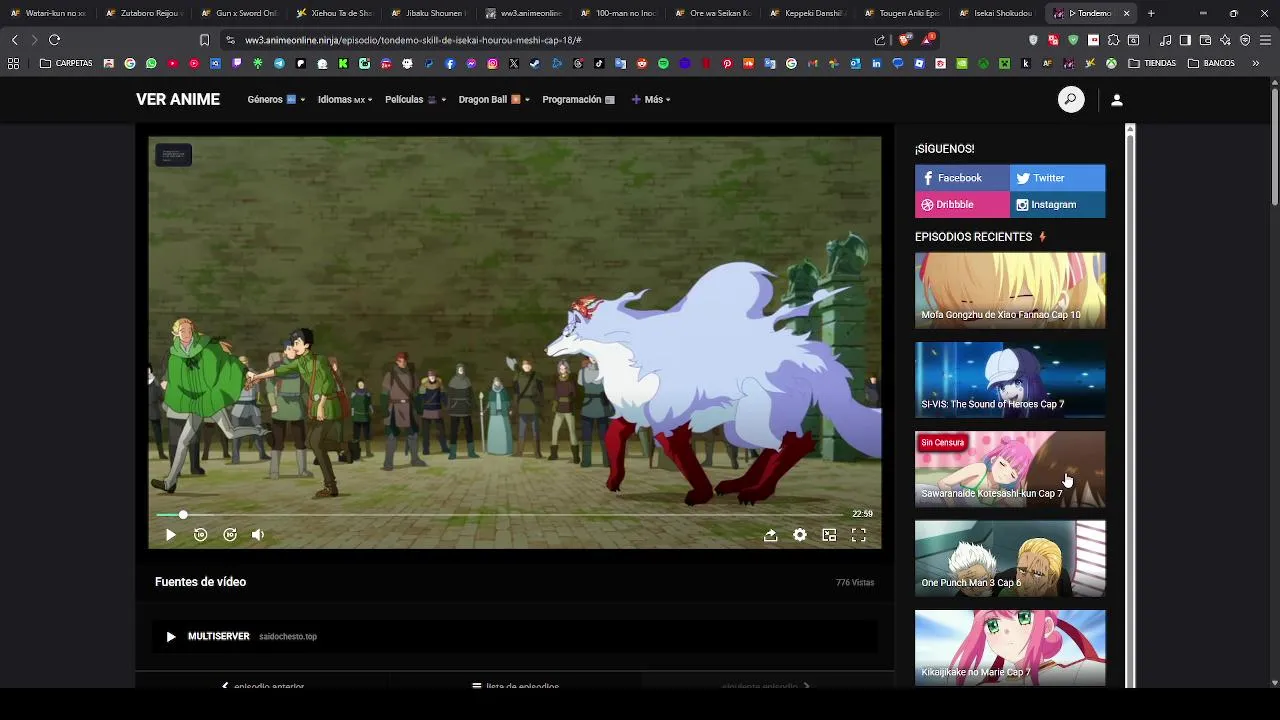1280x720 pixels.
Task: Open media control music note icon
Action: click(1165, 40)
